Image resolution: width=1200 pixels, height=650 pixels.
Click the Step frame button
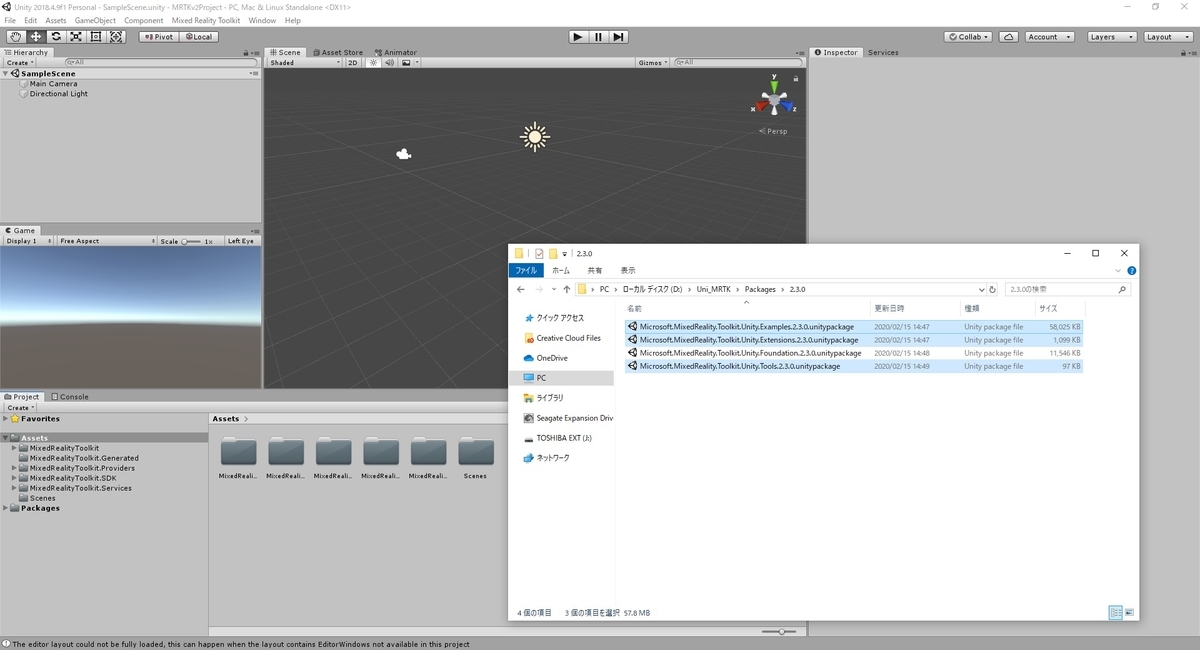point(619,37)
